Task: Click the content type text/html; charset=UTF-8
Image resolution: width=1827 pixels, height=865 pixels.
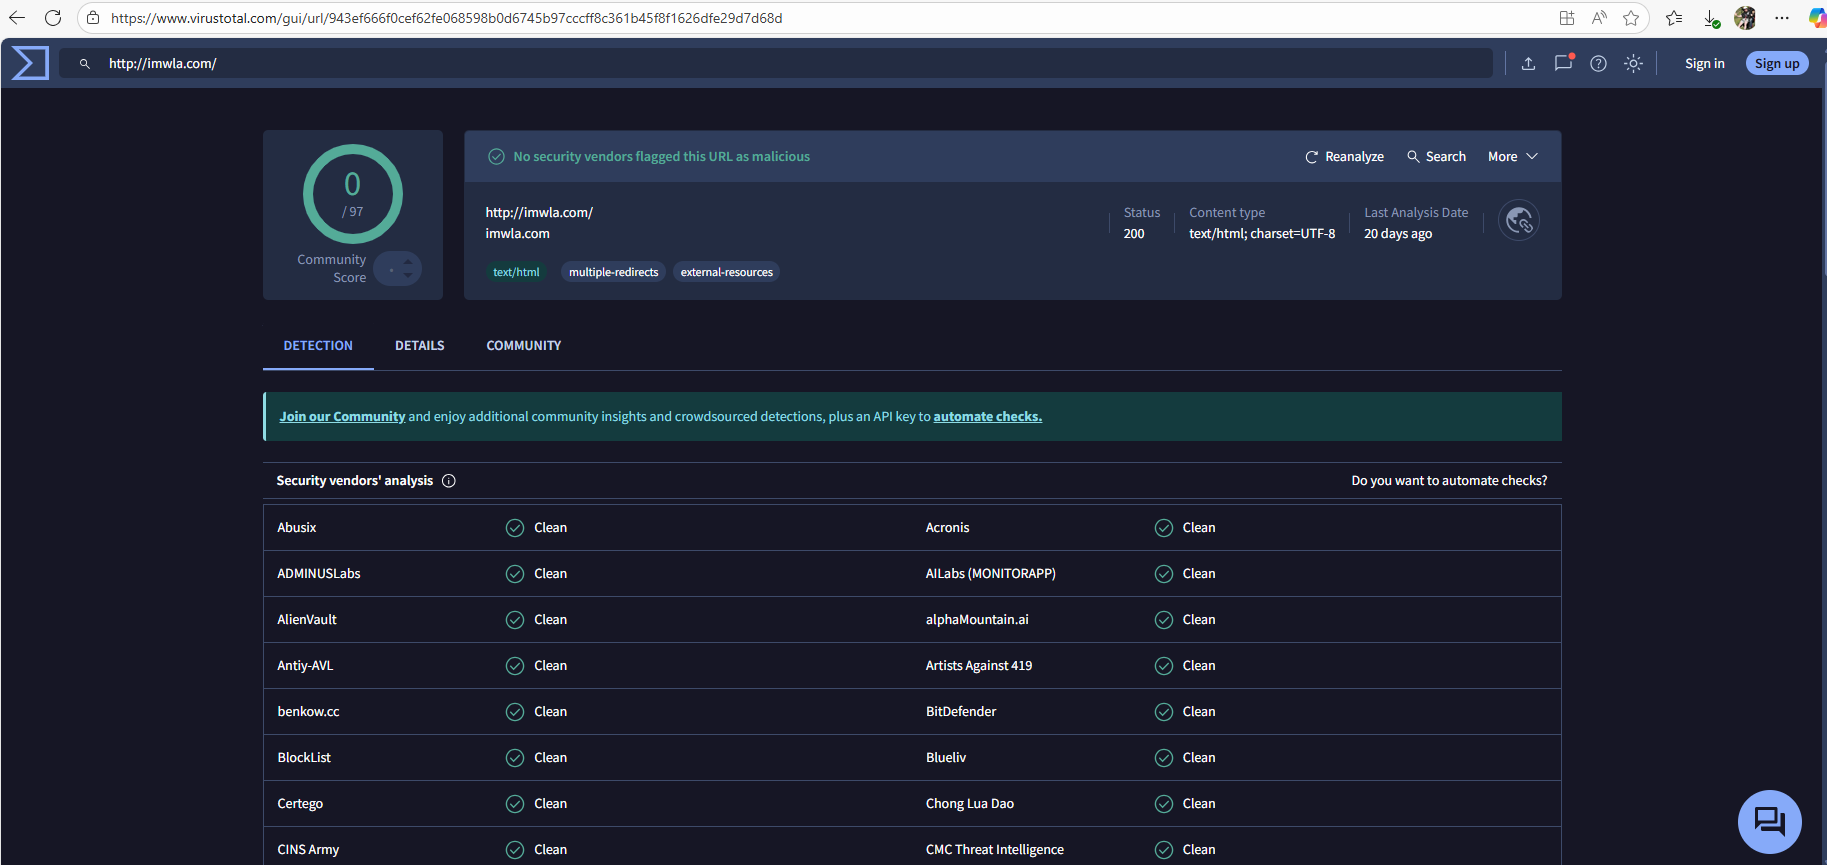Action: point(1262,234)
